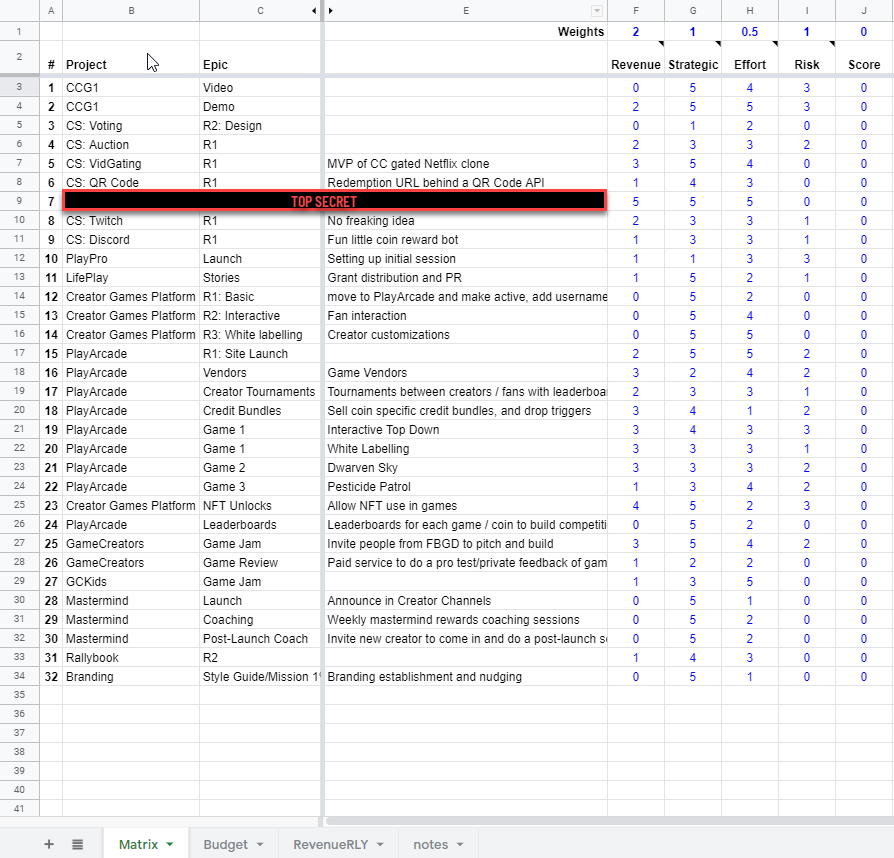Click 'No freaking idea' description cell

tap(466, 221)
